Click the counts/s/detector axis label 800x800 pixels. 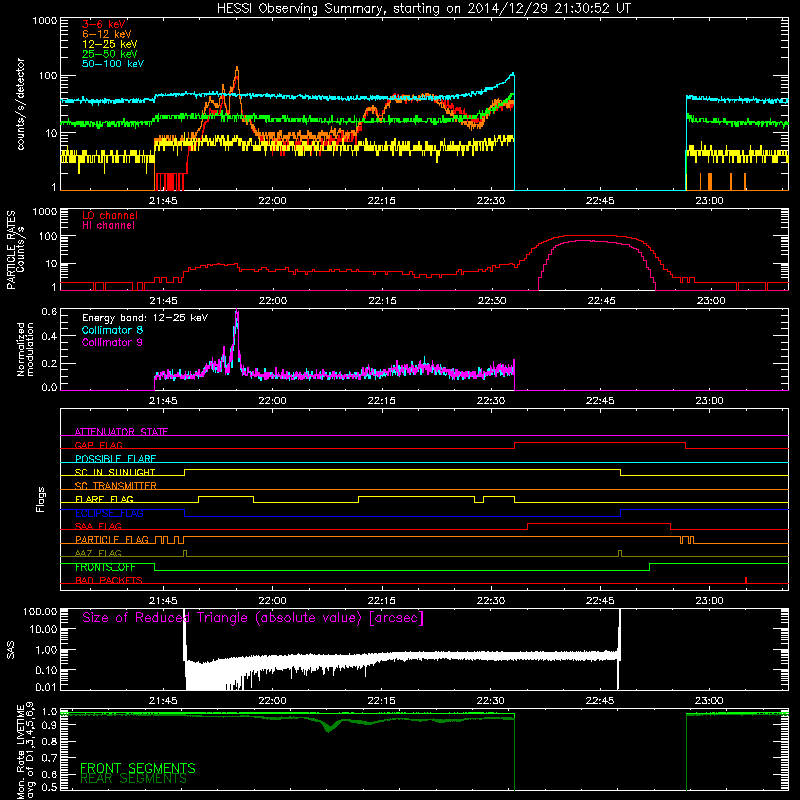point(20,104)
